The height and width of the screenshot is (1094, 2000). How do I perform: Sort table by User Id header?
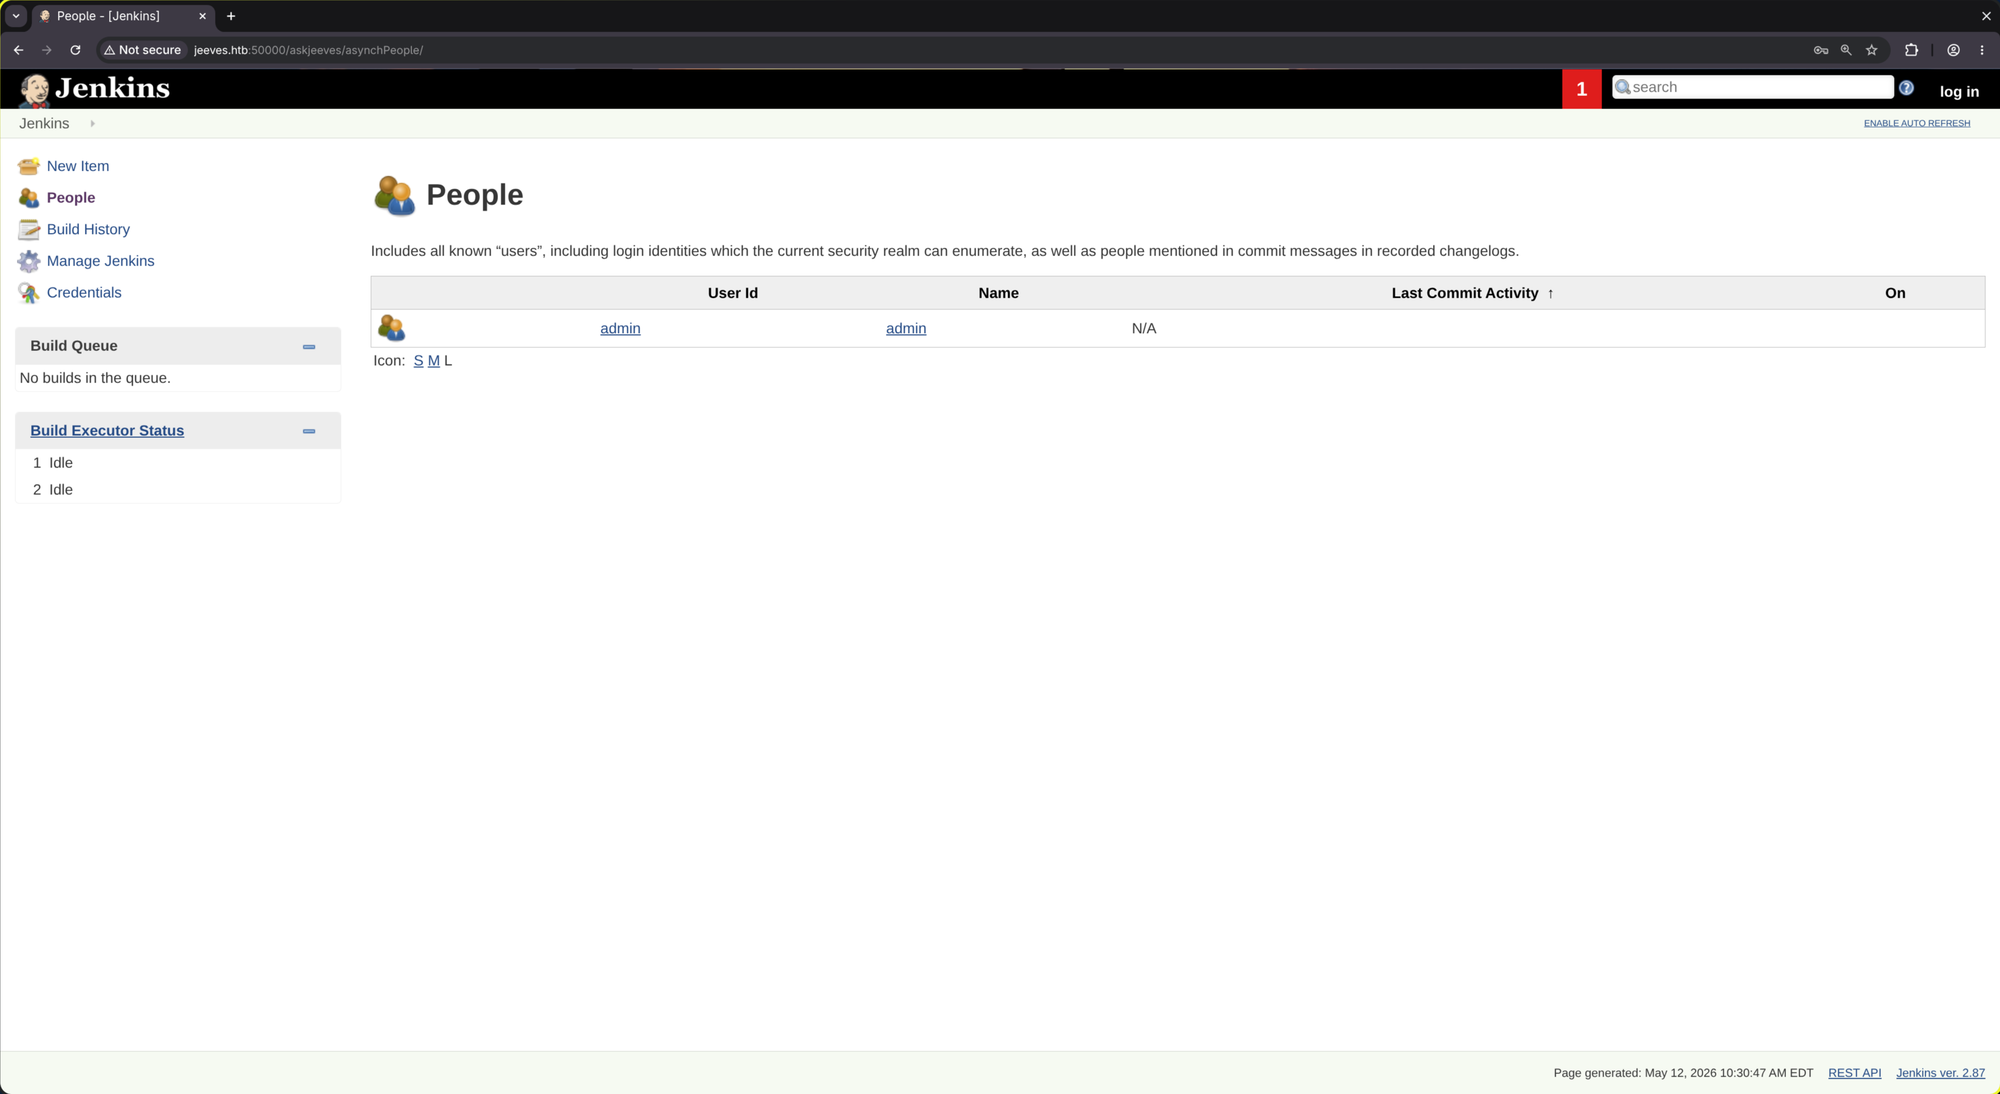coord(732,293)
